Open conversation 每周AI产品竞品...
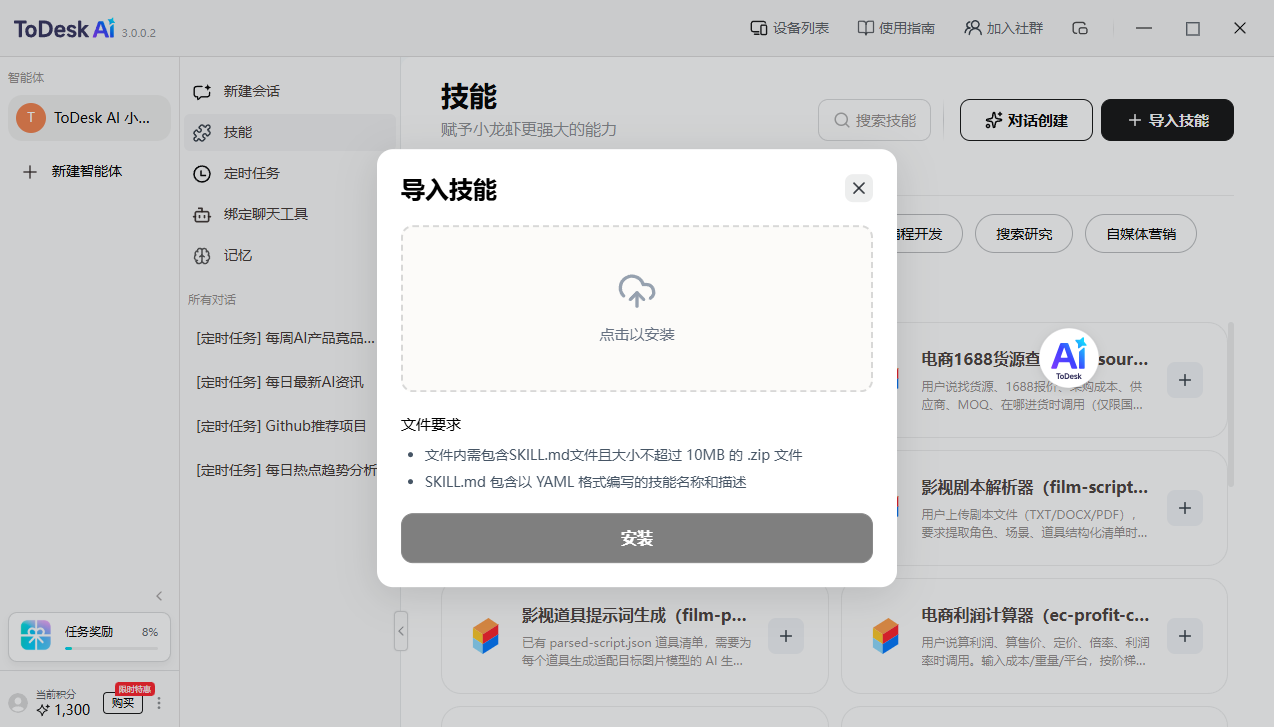Screen dimensions: 1274x727 point(286,338)
